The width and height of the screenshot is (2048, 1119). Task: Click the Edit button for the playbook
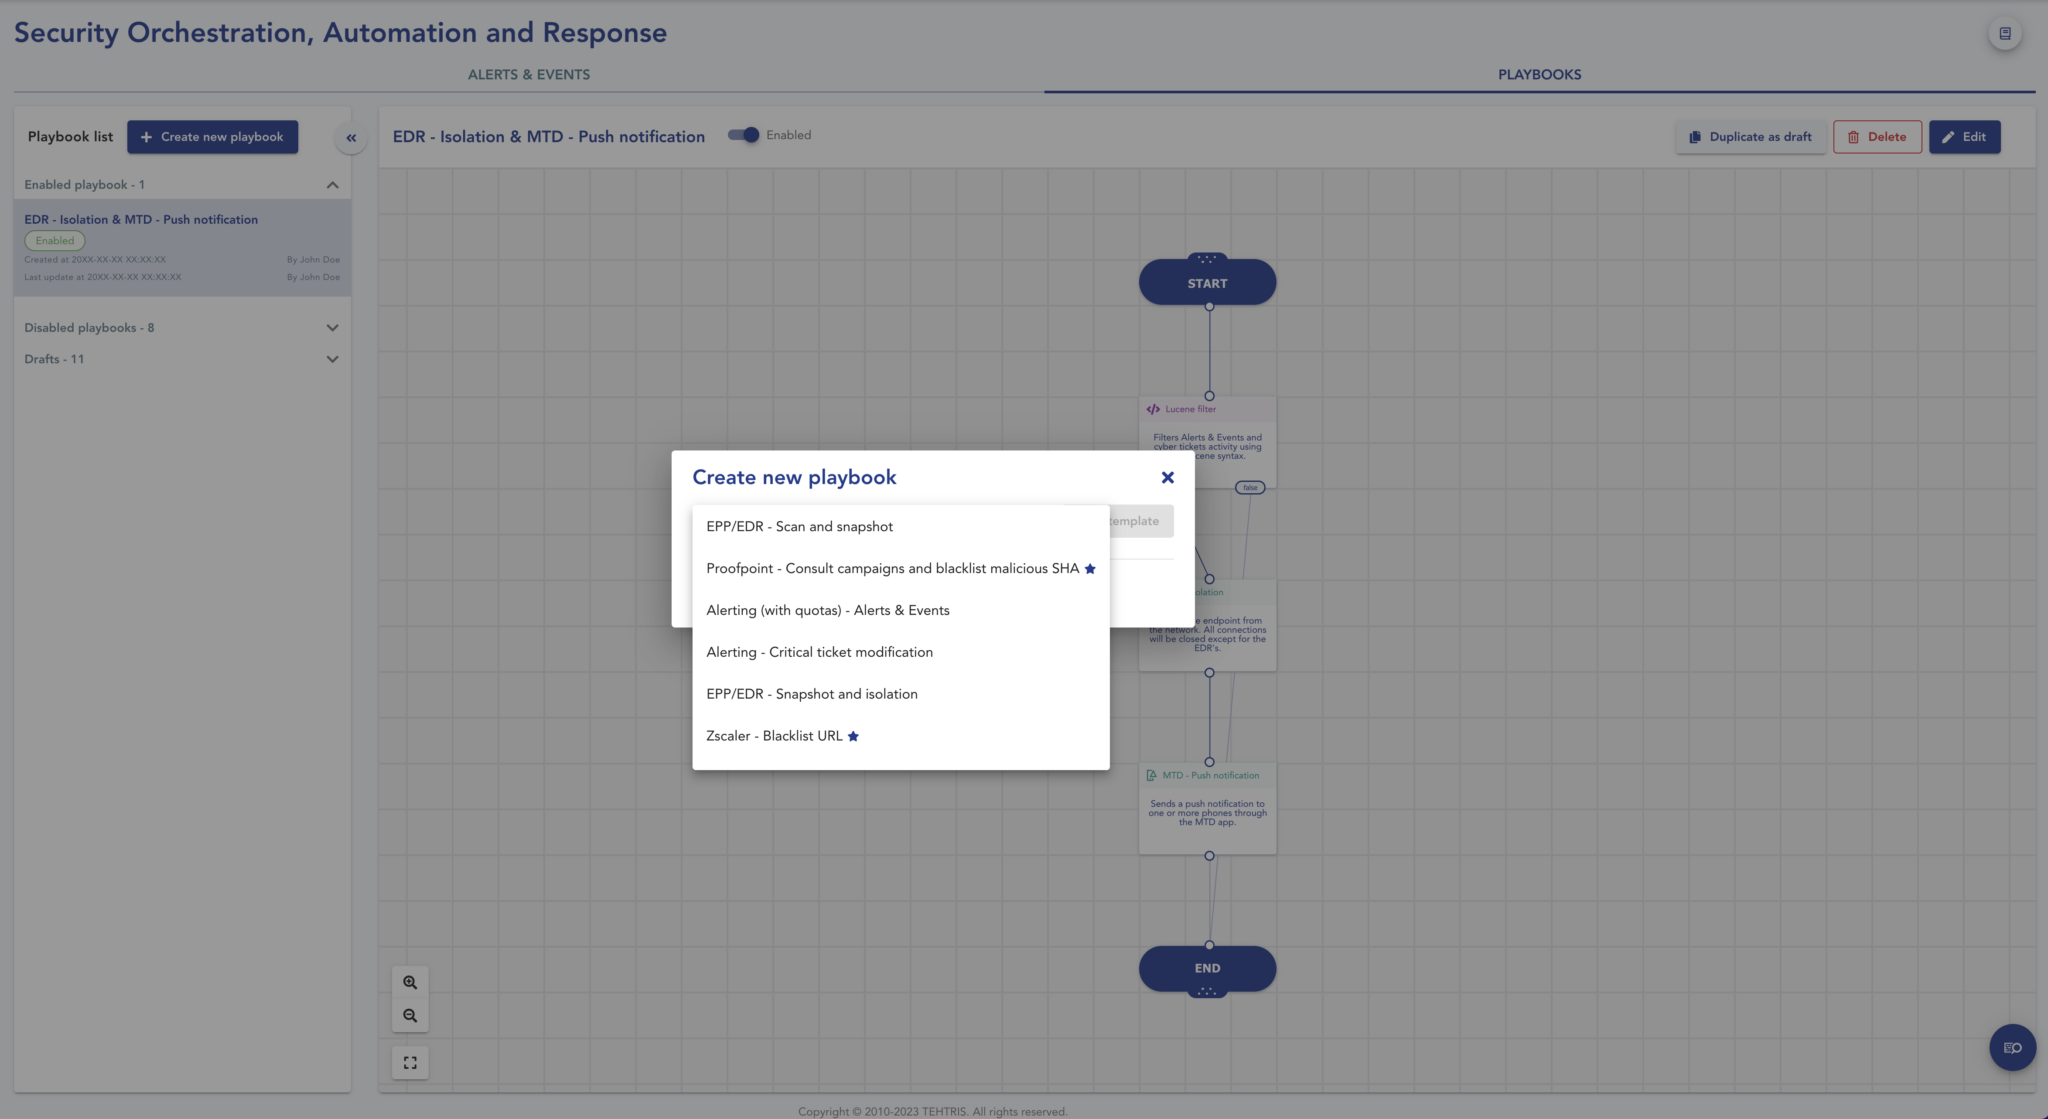(1964, 136)
